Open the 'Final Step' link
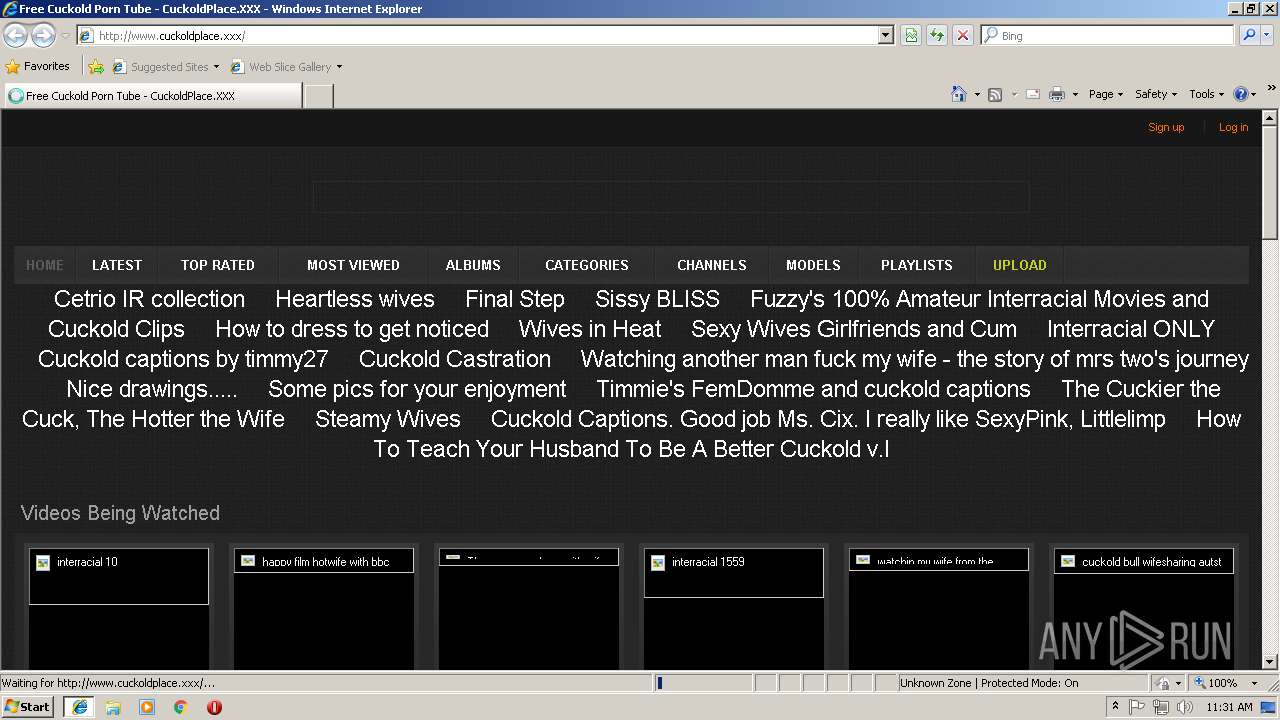Image resolution: width=1280 pixels, height=720 pixels. (515, 299)
